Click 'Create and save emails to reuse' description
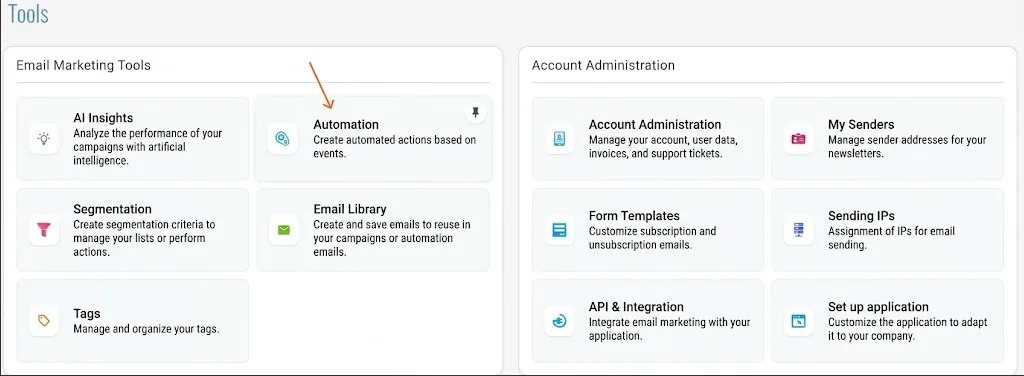 coord(392,238)
